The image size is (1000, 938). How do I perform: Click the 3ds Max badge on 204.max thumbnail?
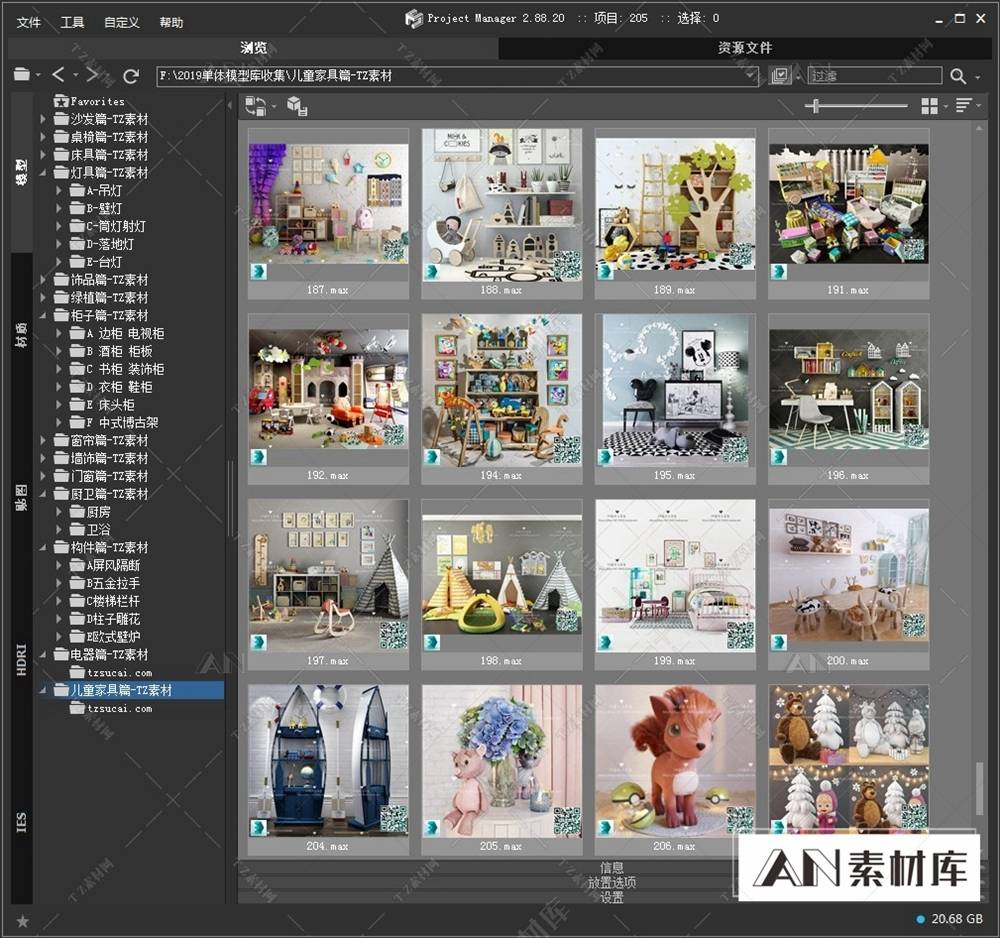pyautogui.click(x=258, y=828)
